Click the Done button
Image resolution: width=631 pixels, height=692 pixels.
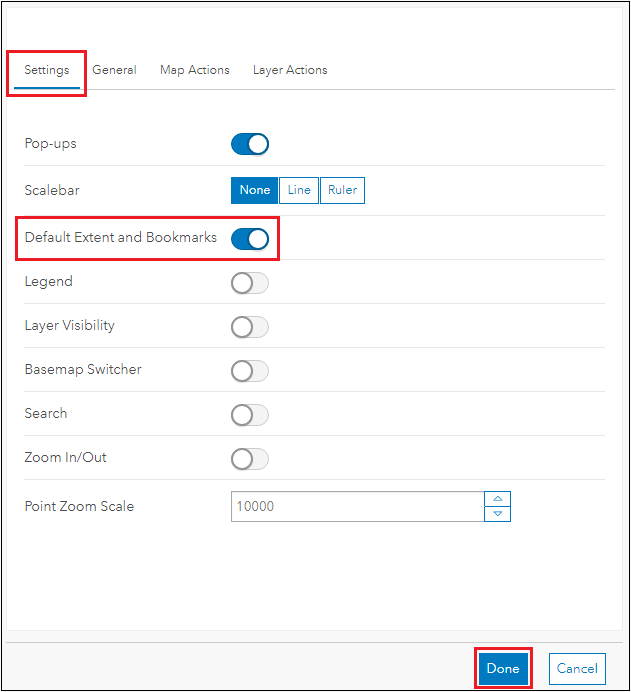pyautogui.click(x=503, y=669)
